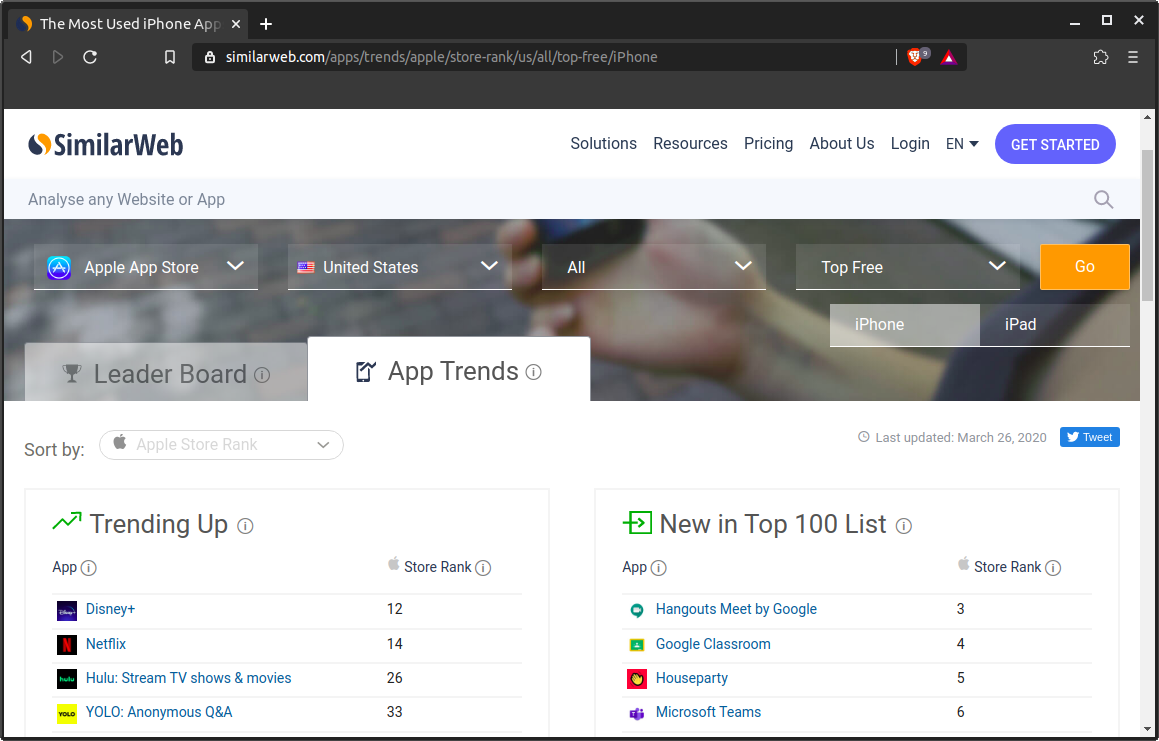Click the disabled browser forward arrow
The height and width of the screenshot is (741, 1159).
point(58,57)
